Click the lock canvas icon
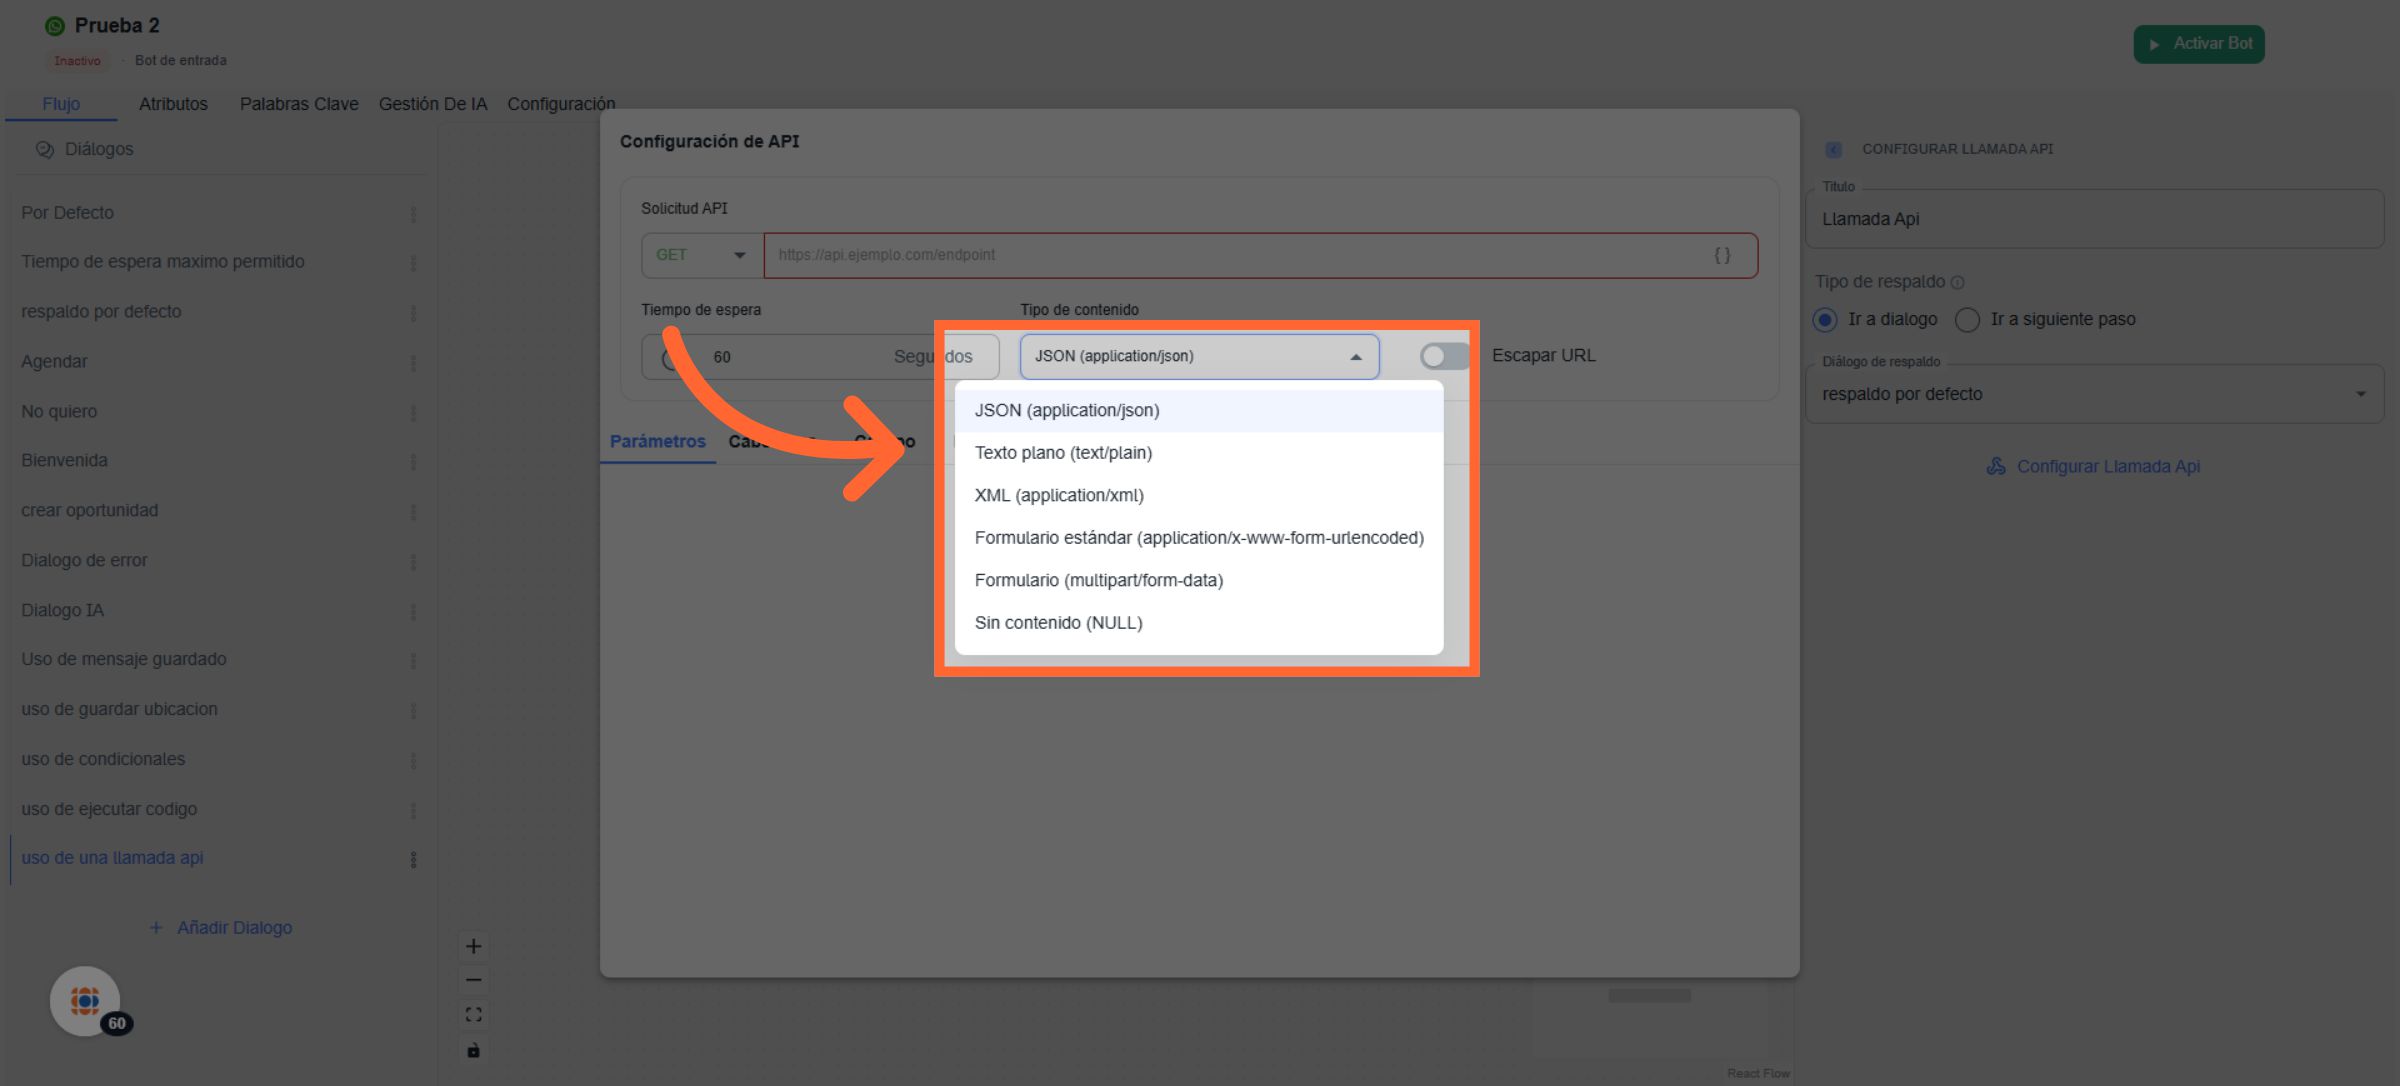The width and height of the screenshot is (2400, 1086). coord(473,1050)
